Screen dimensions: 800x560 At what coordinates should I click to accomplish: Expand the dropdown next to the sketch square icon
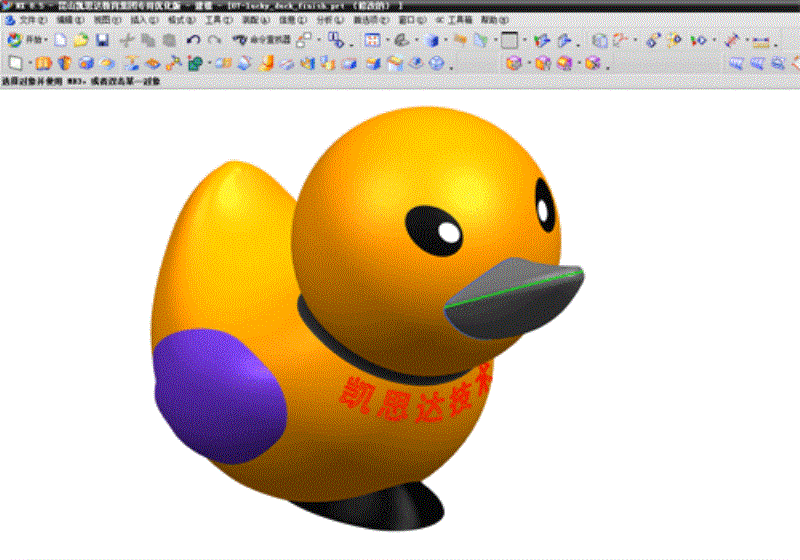tap(525, 41)
